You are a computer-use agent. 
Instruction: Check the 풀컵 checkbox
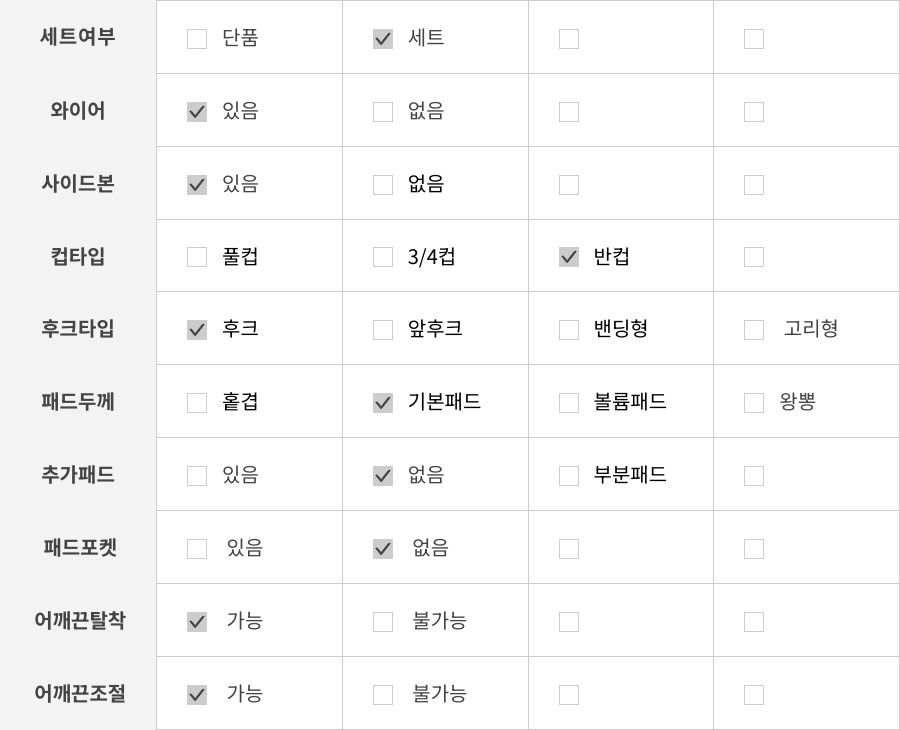[x=197, y=257]
